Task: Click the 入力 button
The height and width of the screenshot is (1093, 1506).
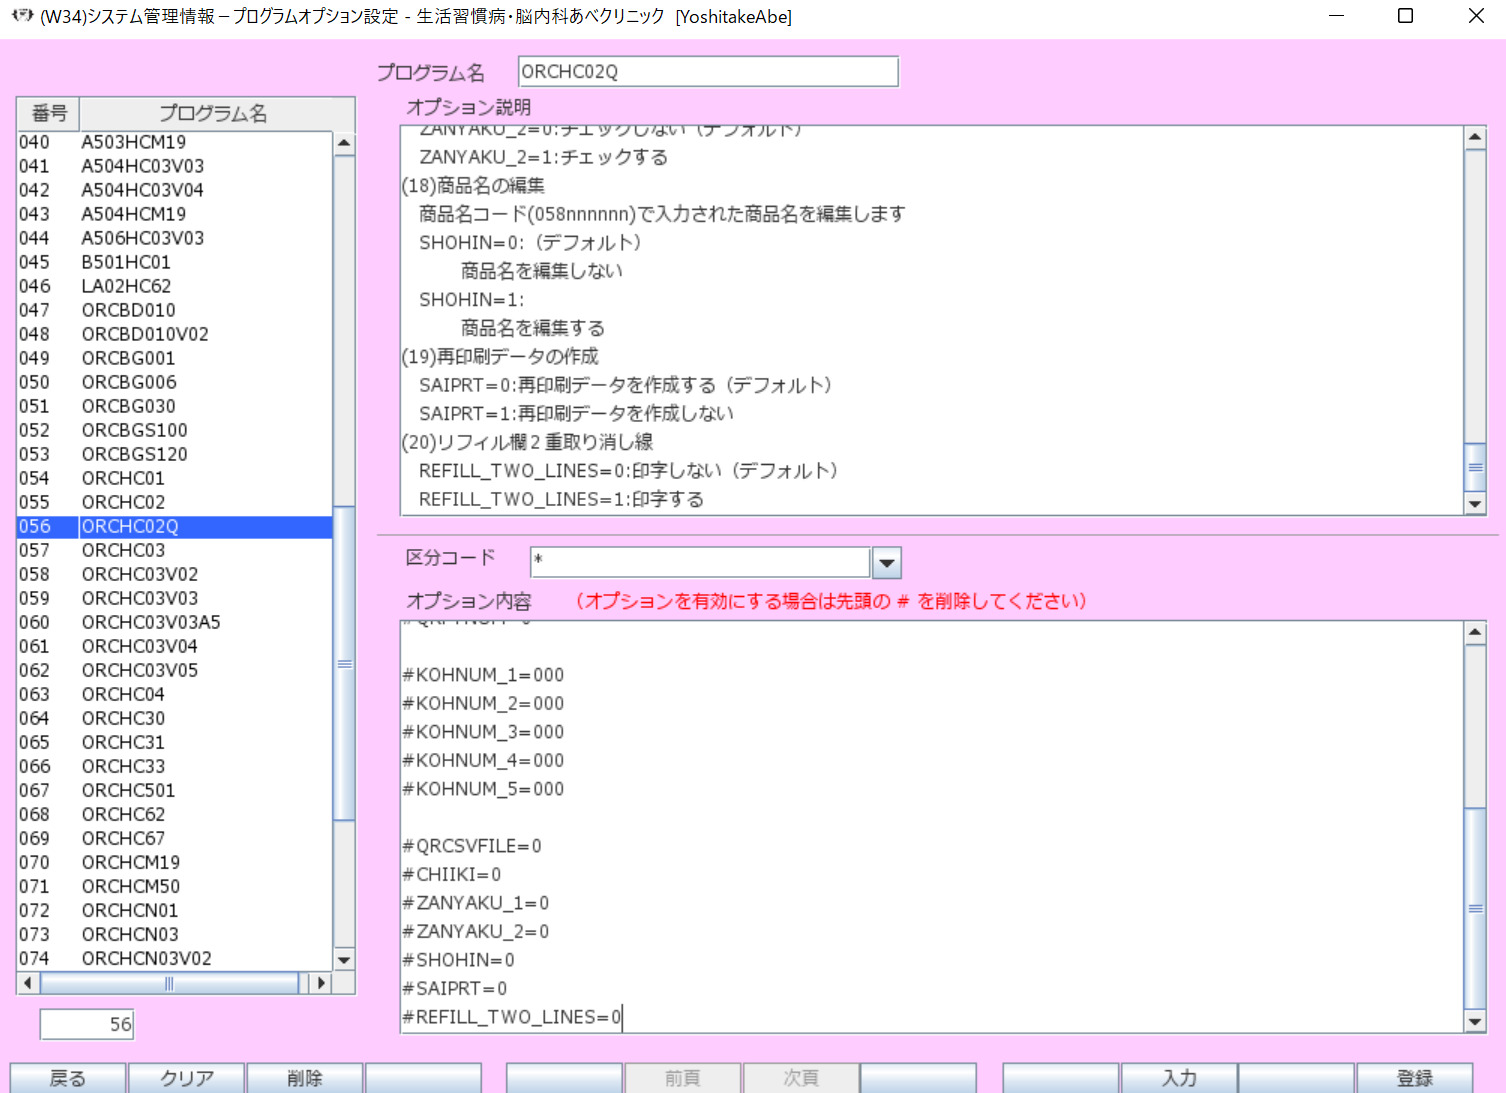Action: pos(1179,1077)
